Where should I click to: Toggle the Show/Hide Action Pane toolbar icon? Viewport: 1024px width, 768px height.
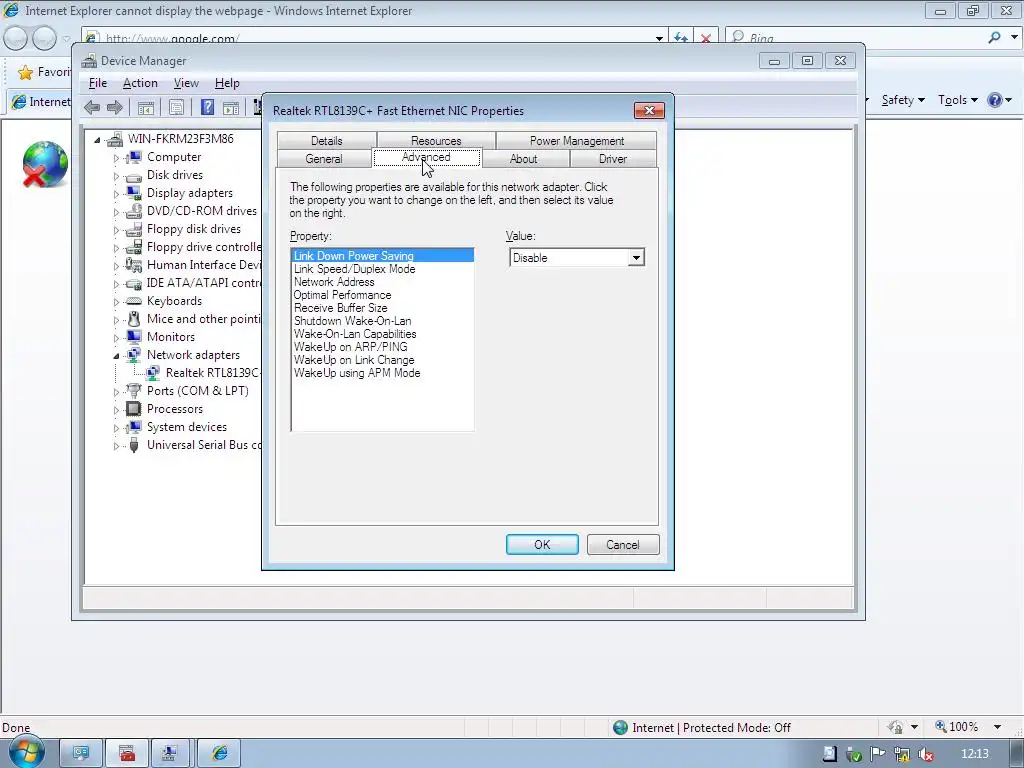231,108
